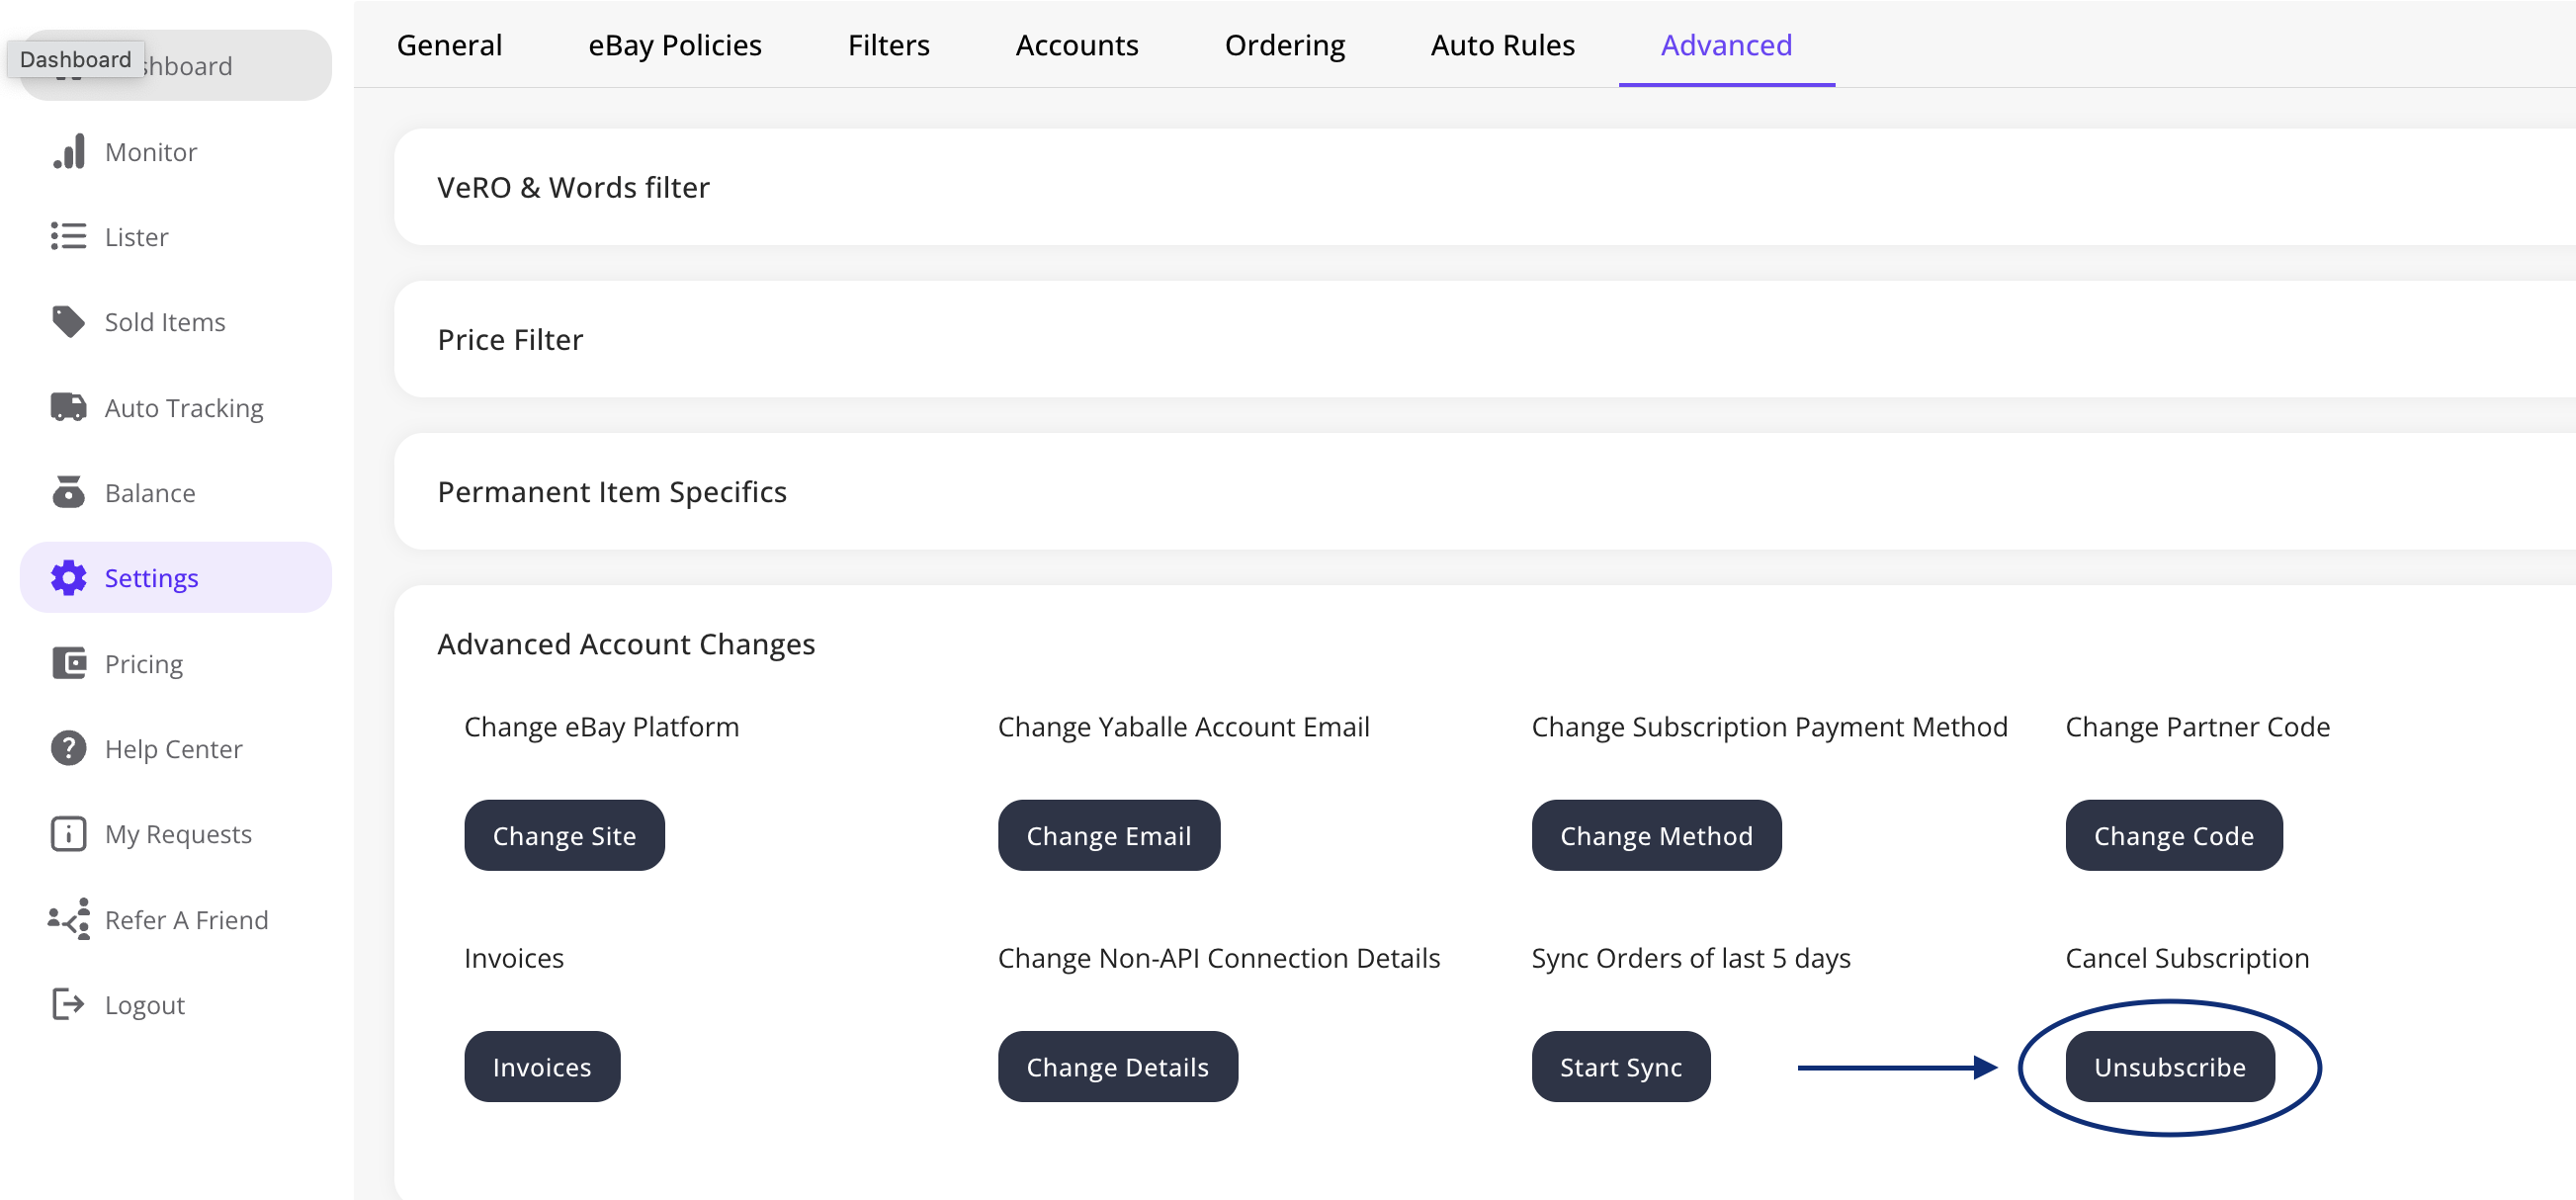Expand the Permanent Item Specifics section
2576x1200 pixels.
[1485, 491]
